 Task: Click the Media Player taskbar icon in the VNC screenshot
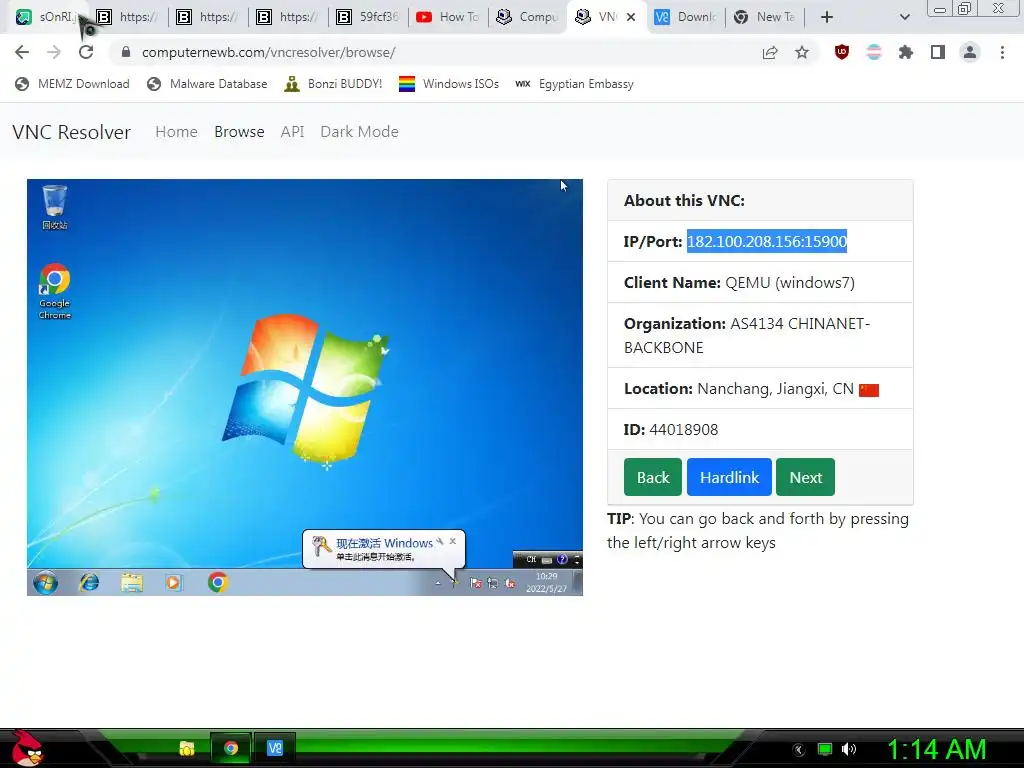174,583
